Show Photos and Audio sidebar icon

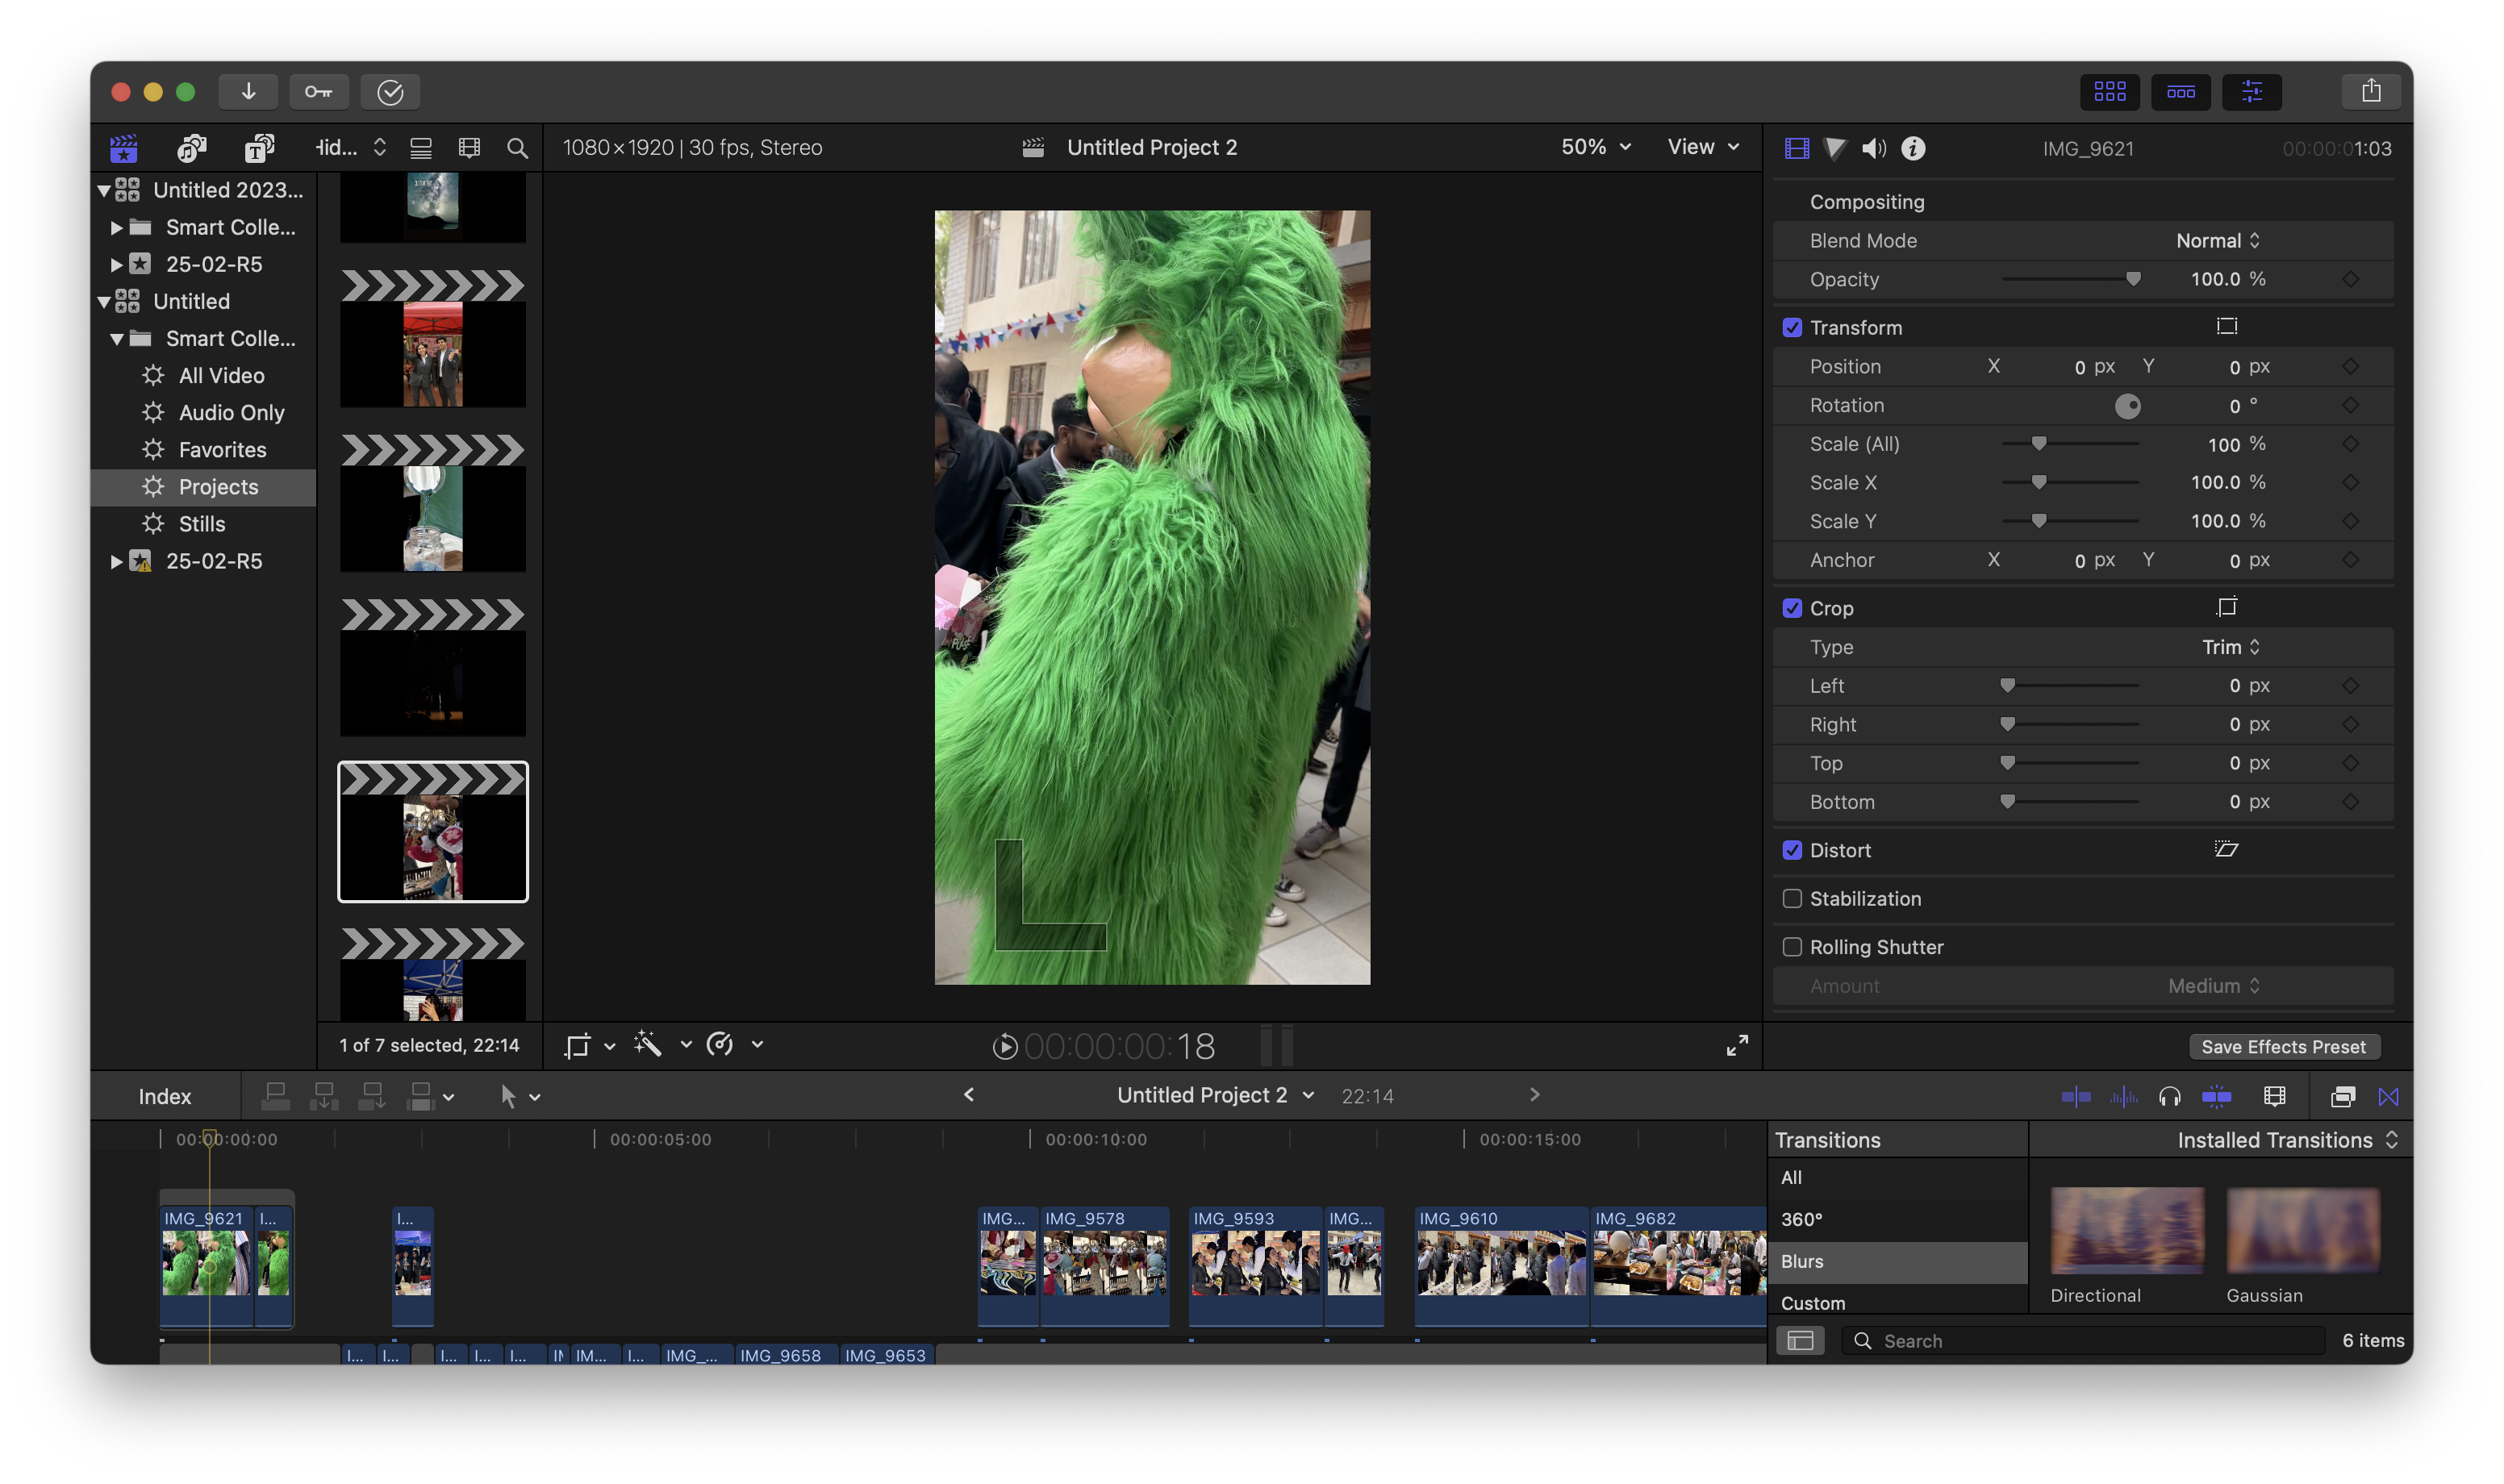tap(192, 148)
